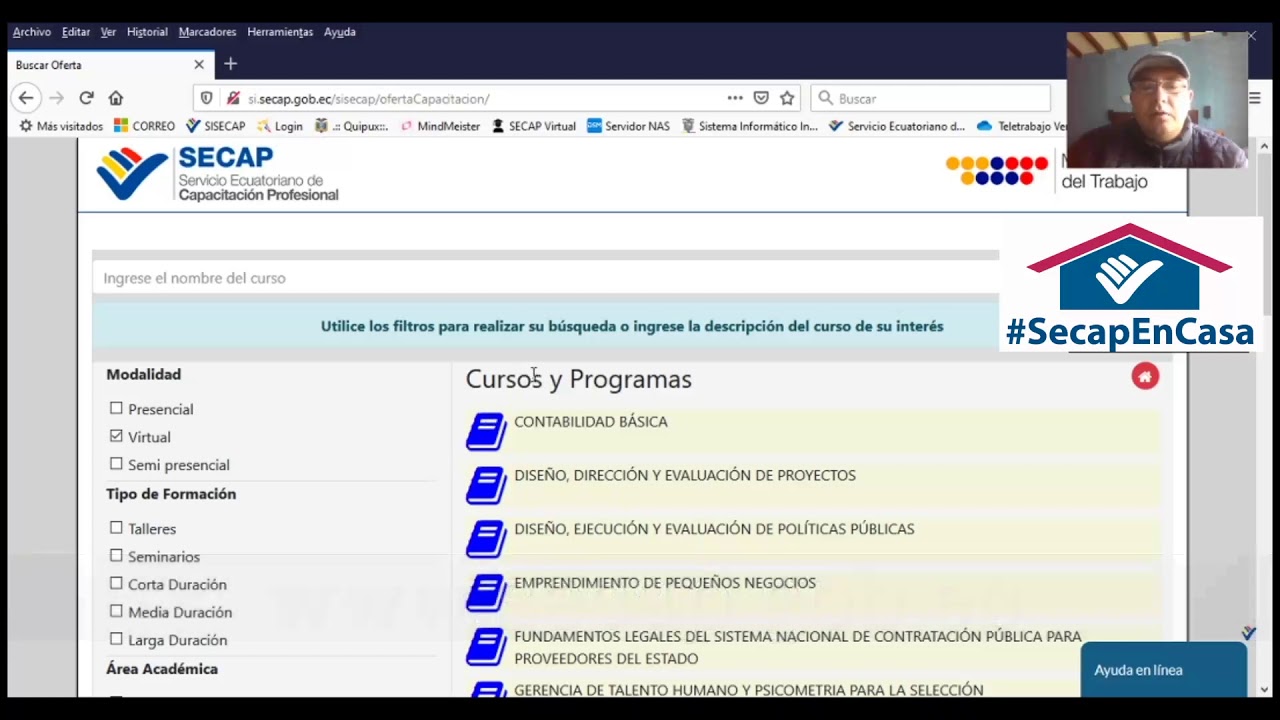Click the course name search field
1280x720 pixels.
546,278
